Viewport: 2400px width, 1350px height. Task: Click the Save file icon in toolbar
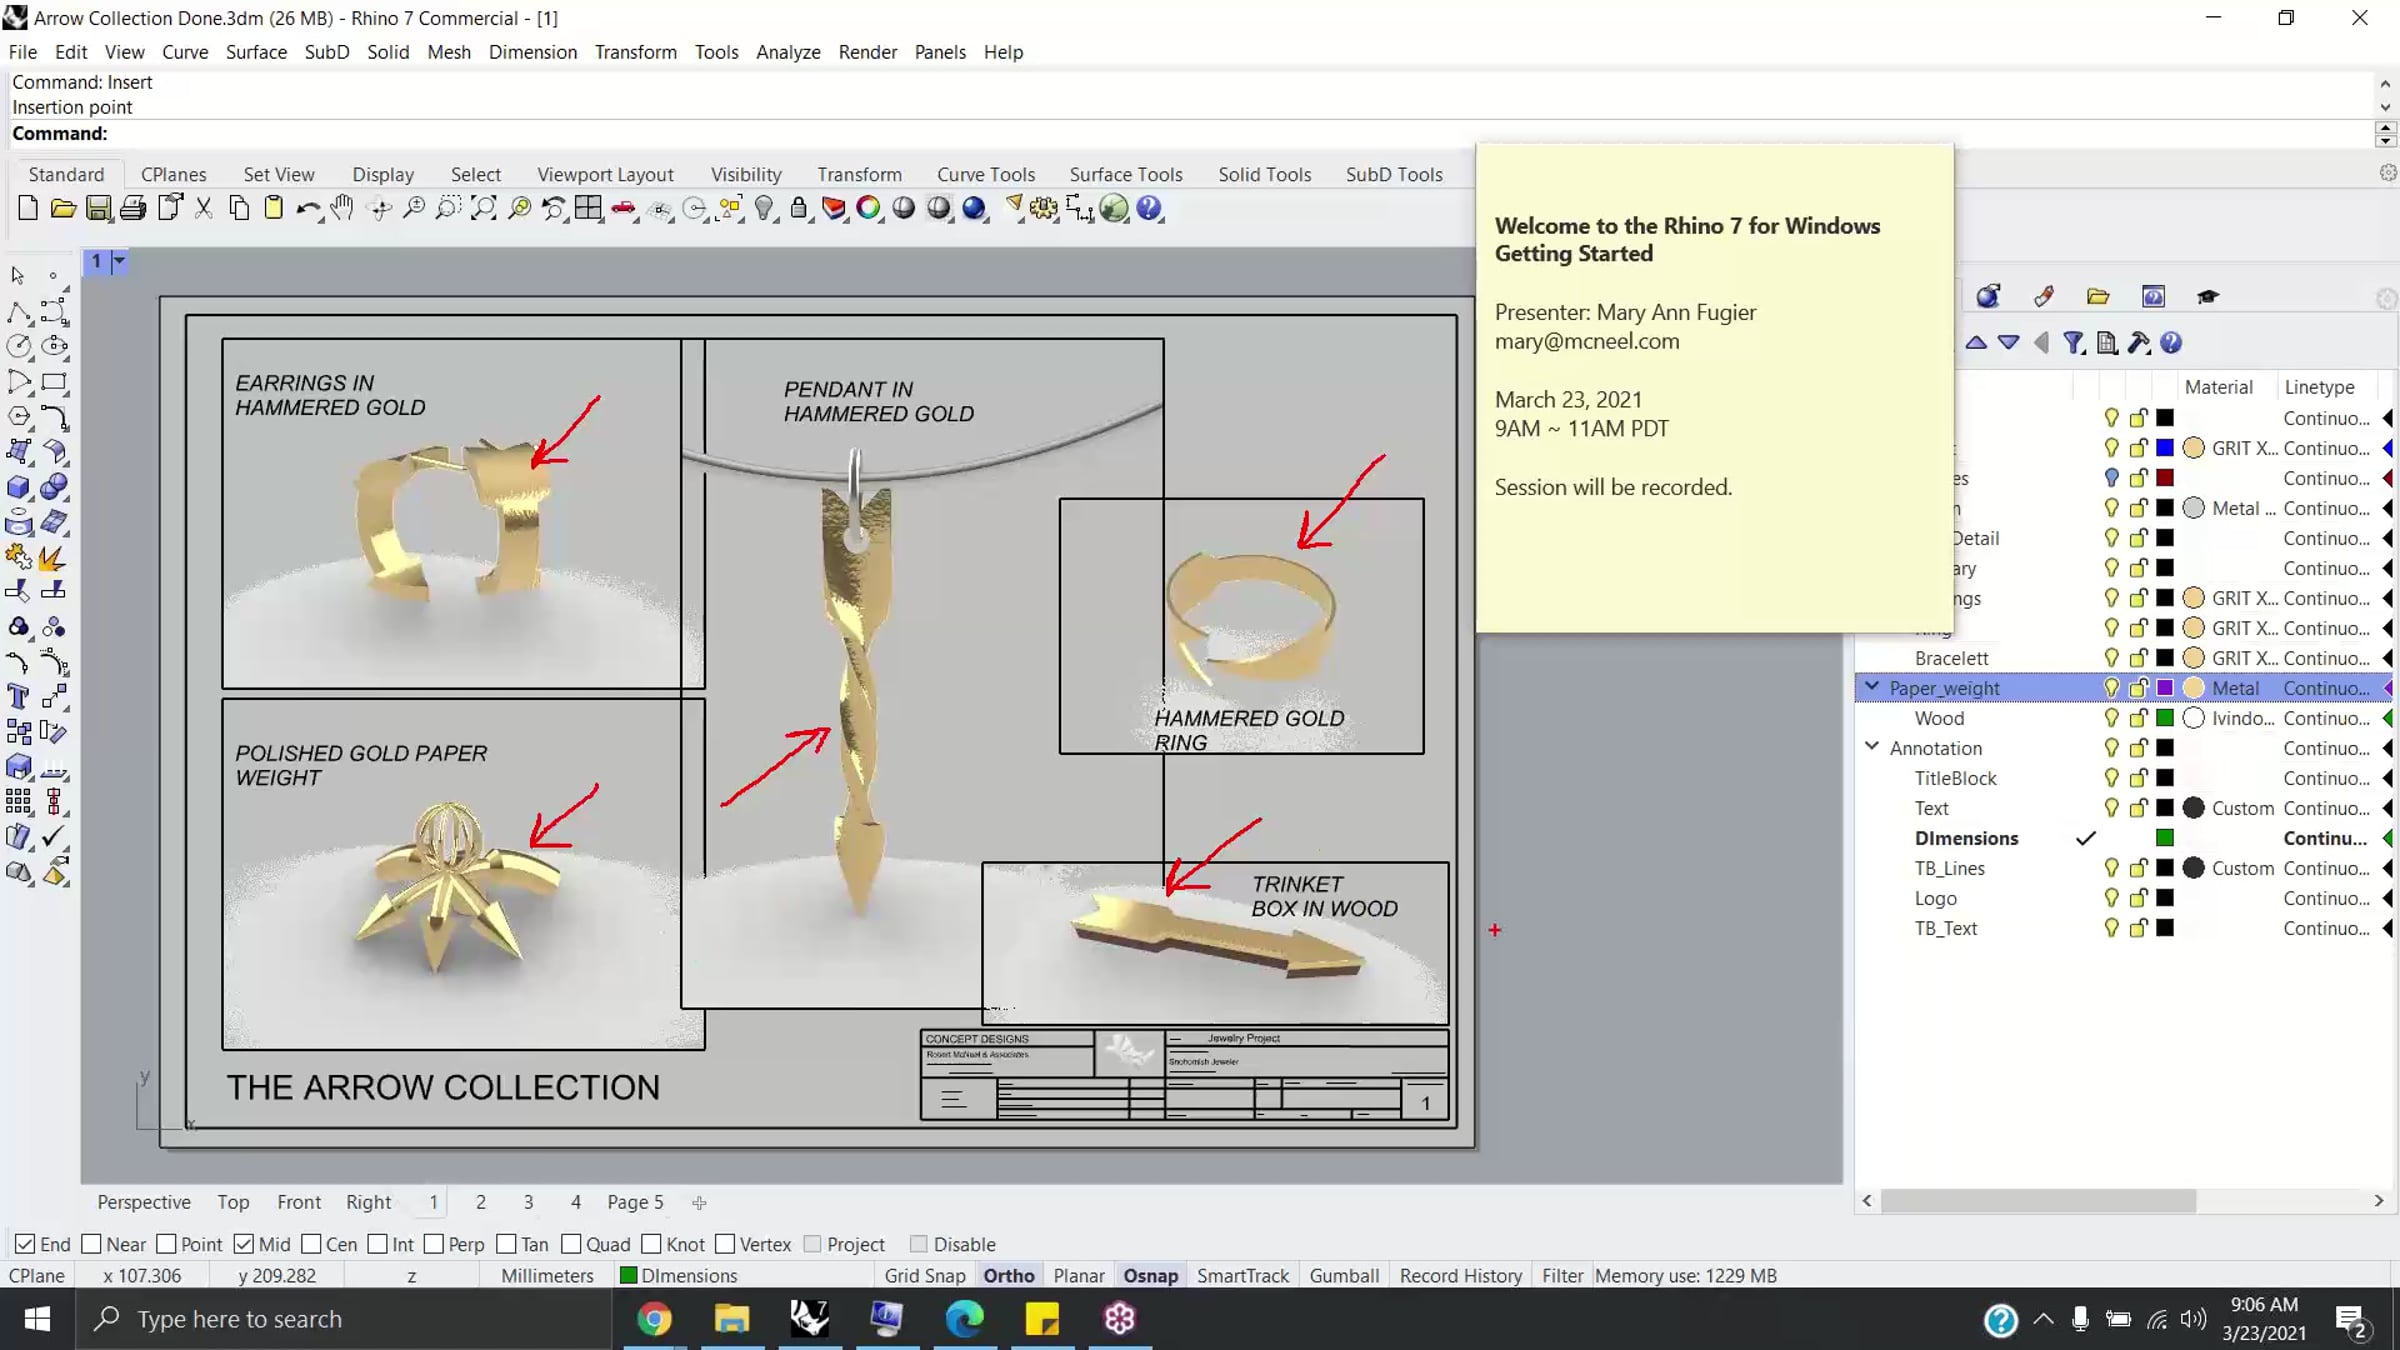(98, 208)
